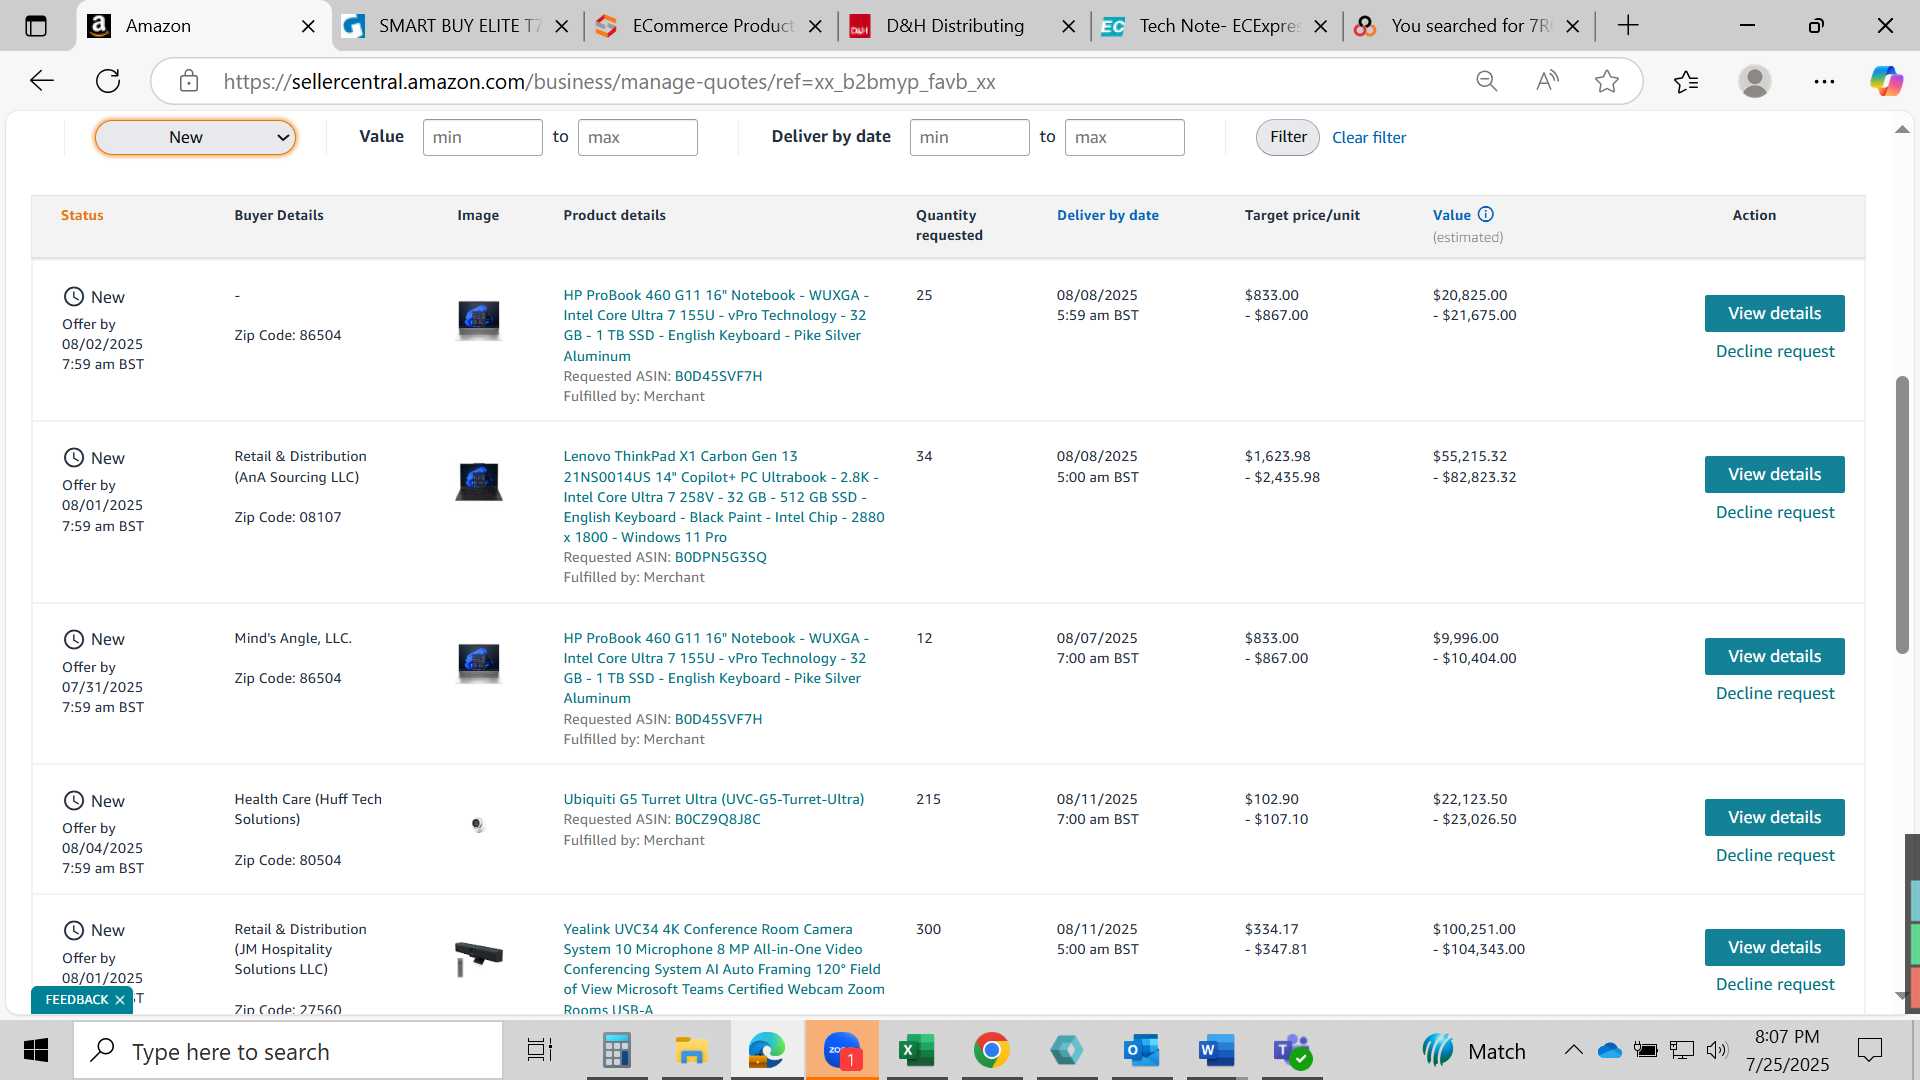The width and height of the screenshot is (1920, 1080).
Task: Click the Filter button
Action: coord(1288,137)
